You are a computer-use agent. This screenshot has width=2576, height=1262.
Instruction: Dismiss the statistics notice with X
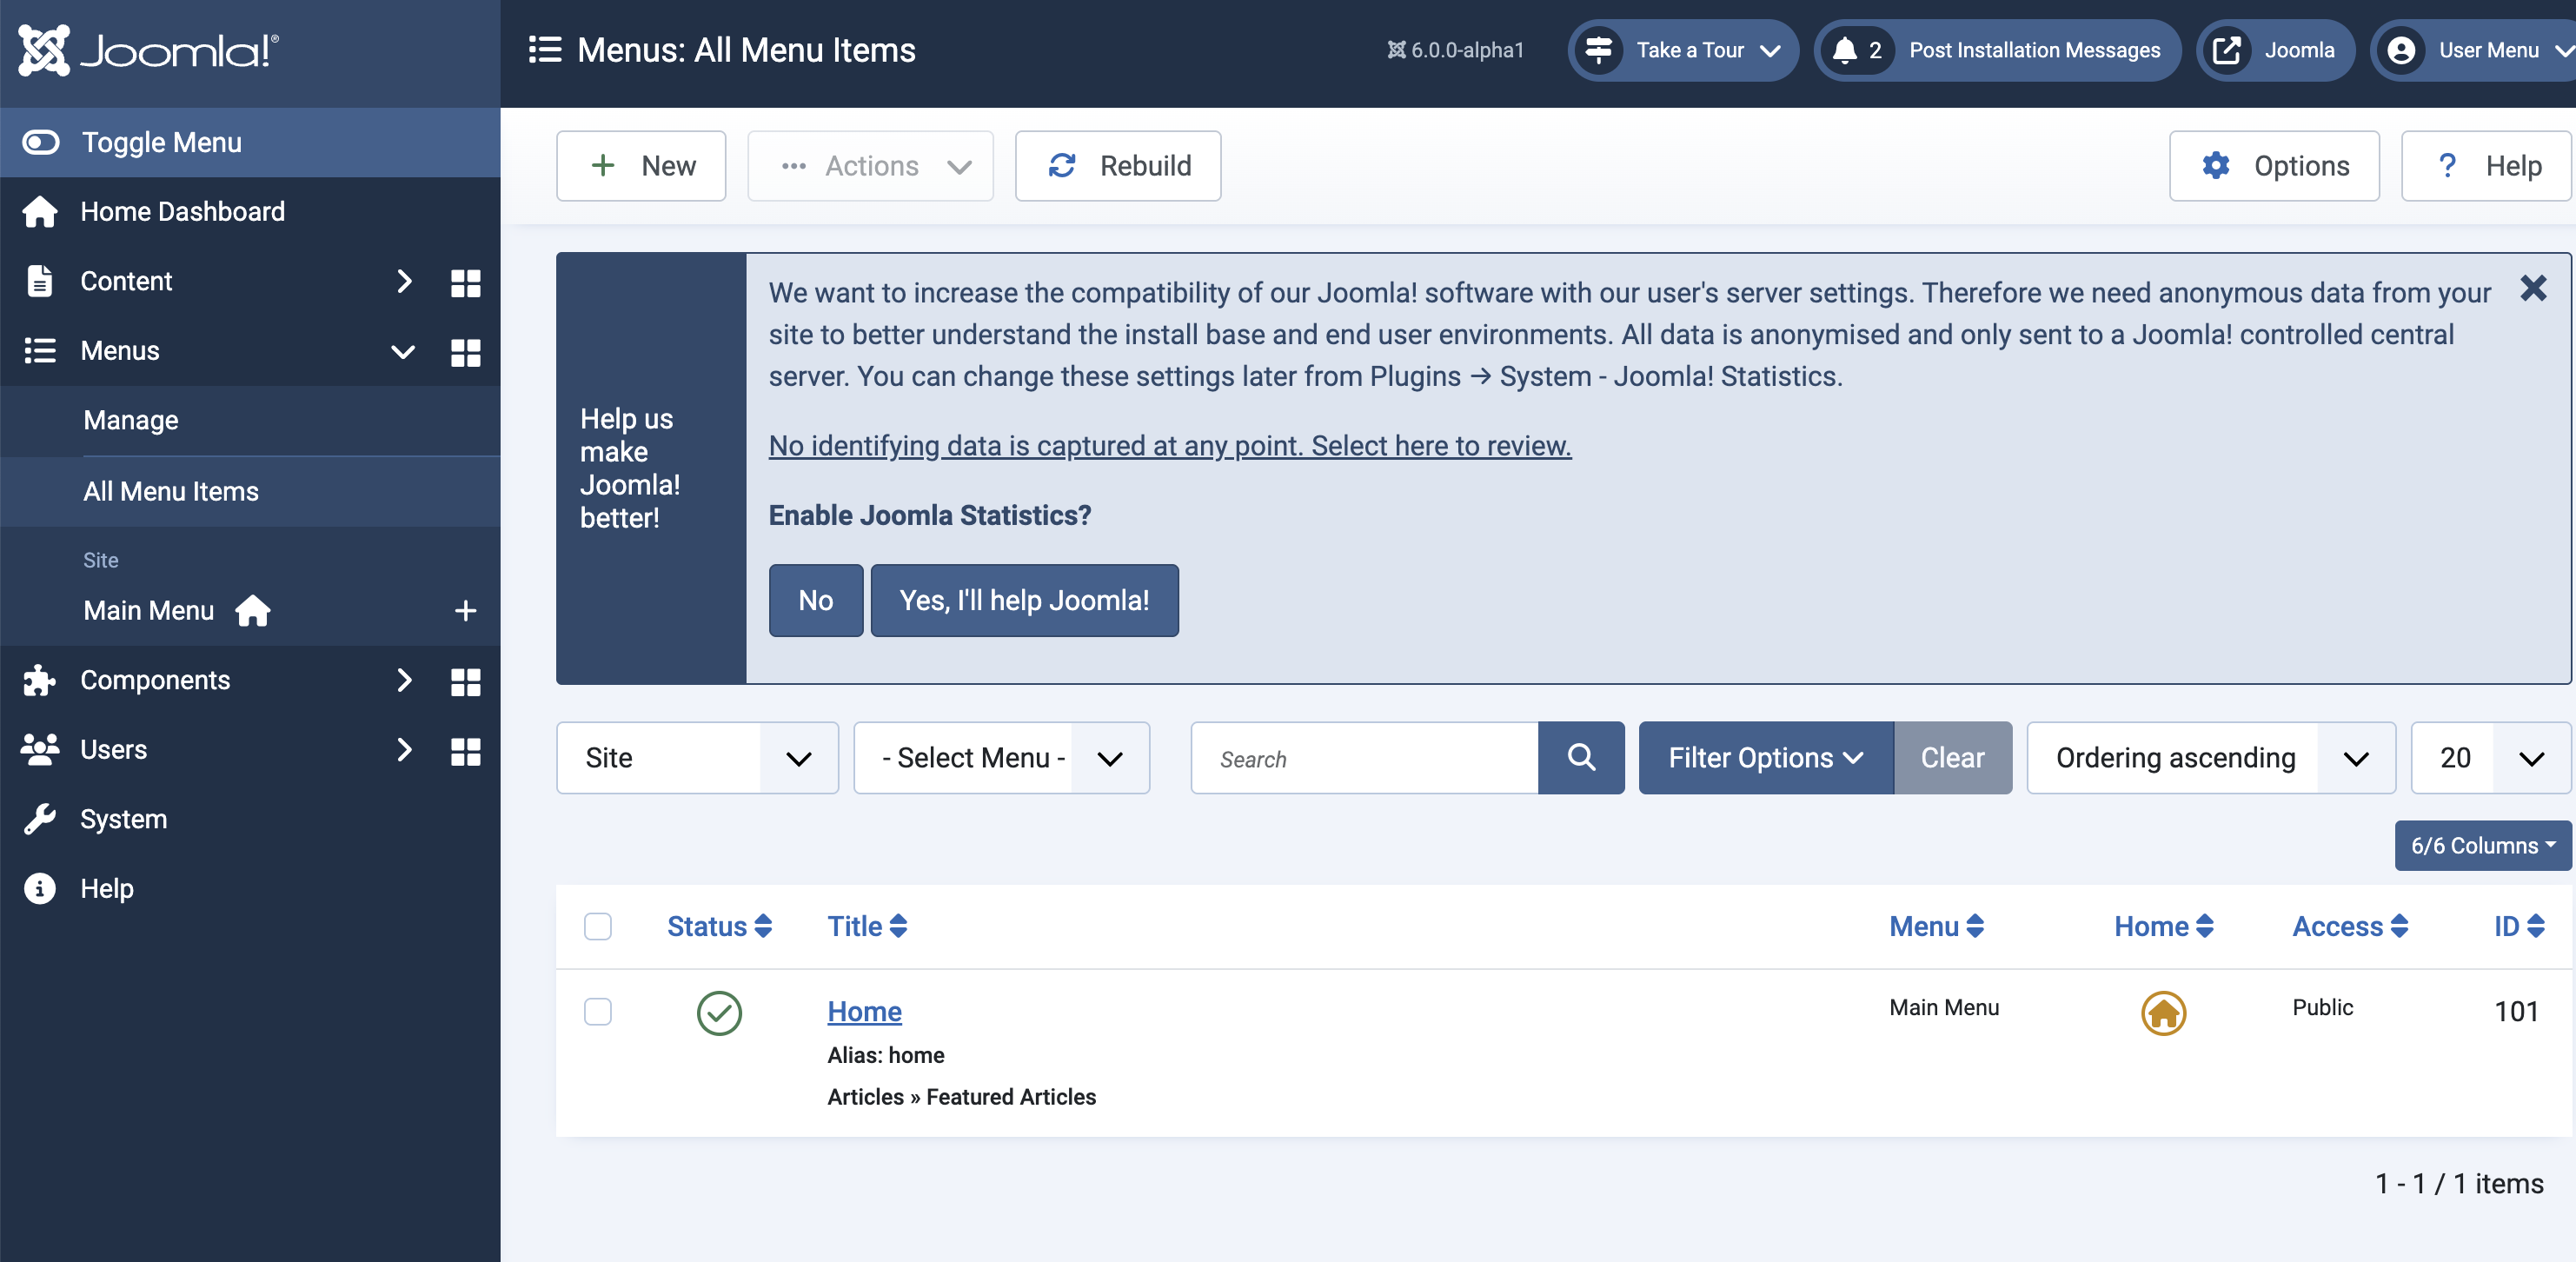[2533, 289]
